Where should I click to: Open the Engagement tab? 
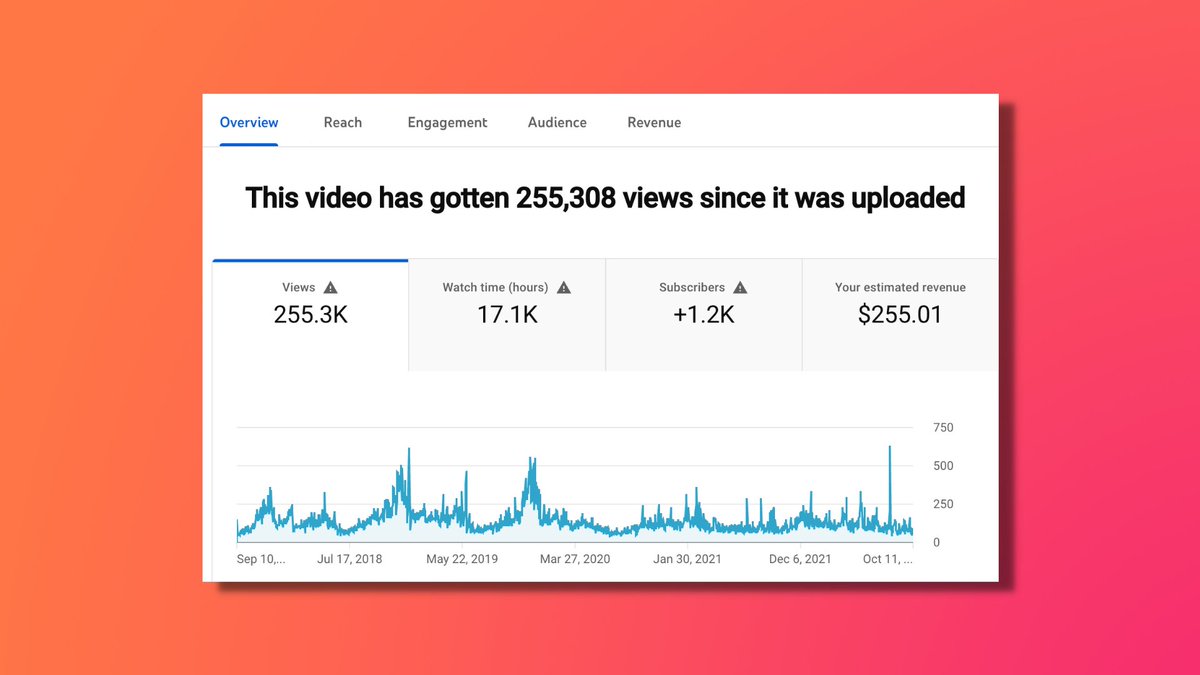[x=447, y=122]
